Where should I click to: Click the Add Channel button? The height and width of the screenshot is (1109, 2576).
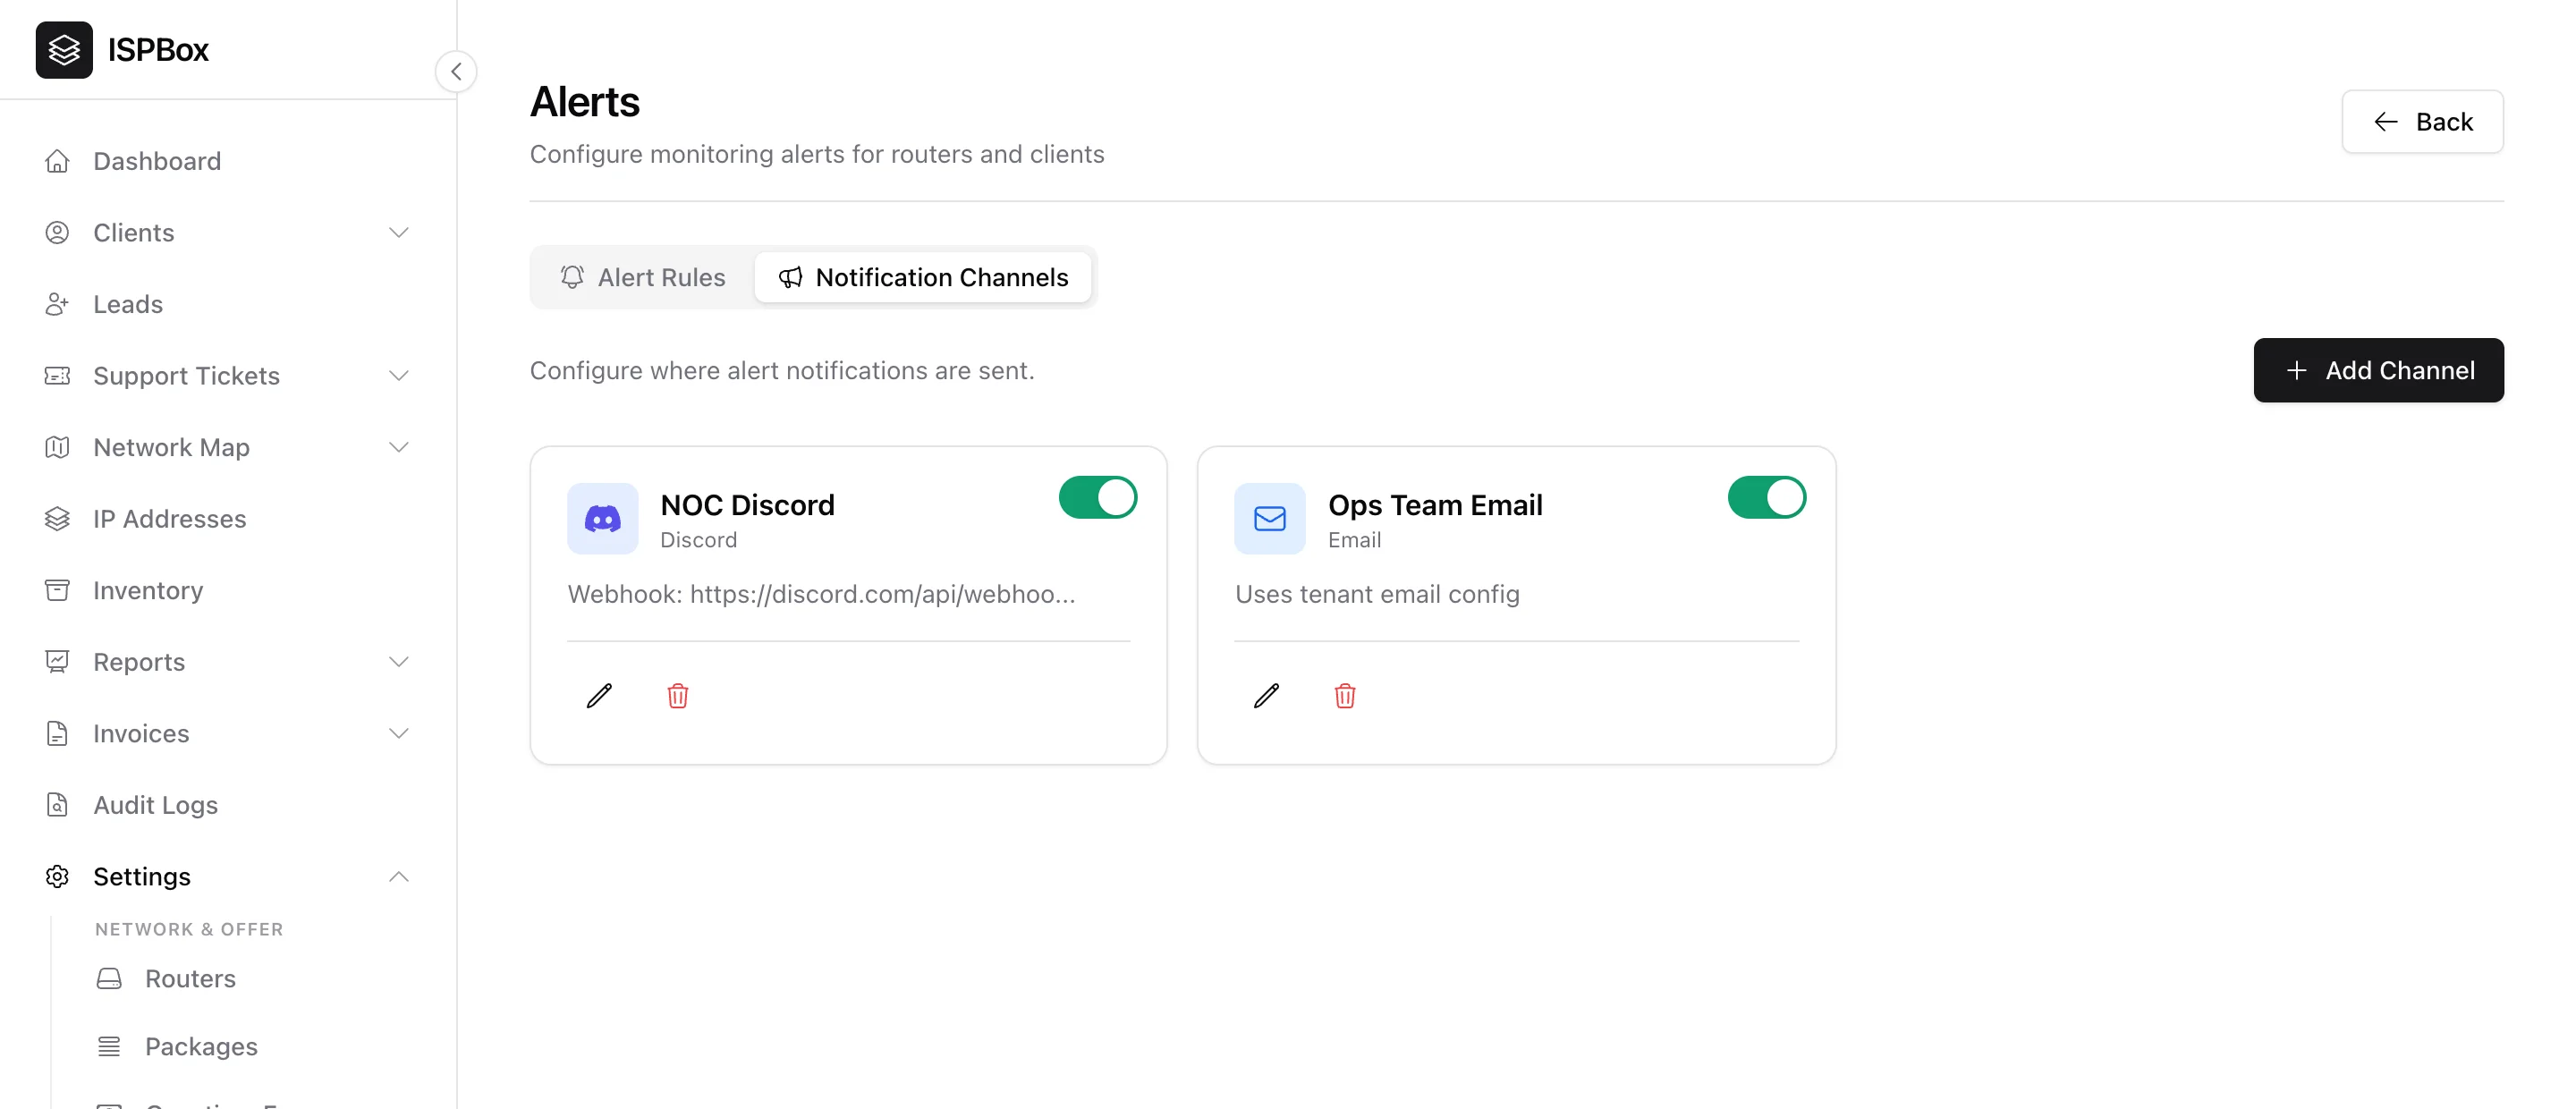pos(2378,370)
